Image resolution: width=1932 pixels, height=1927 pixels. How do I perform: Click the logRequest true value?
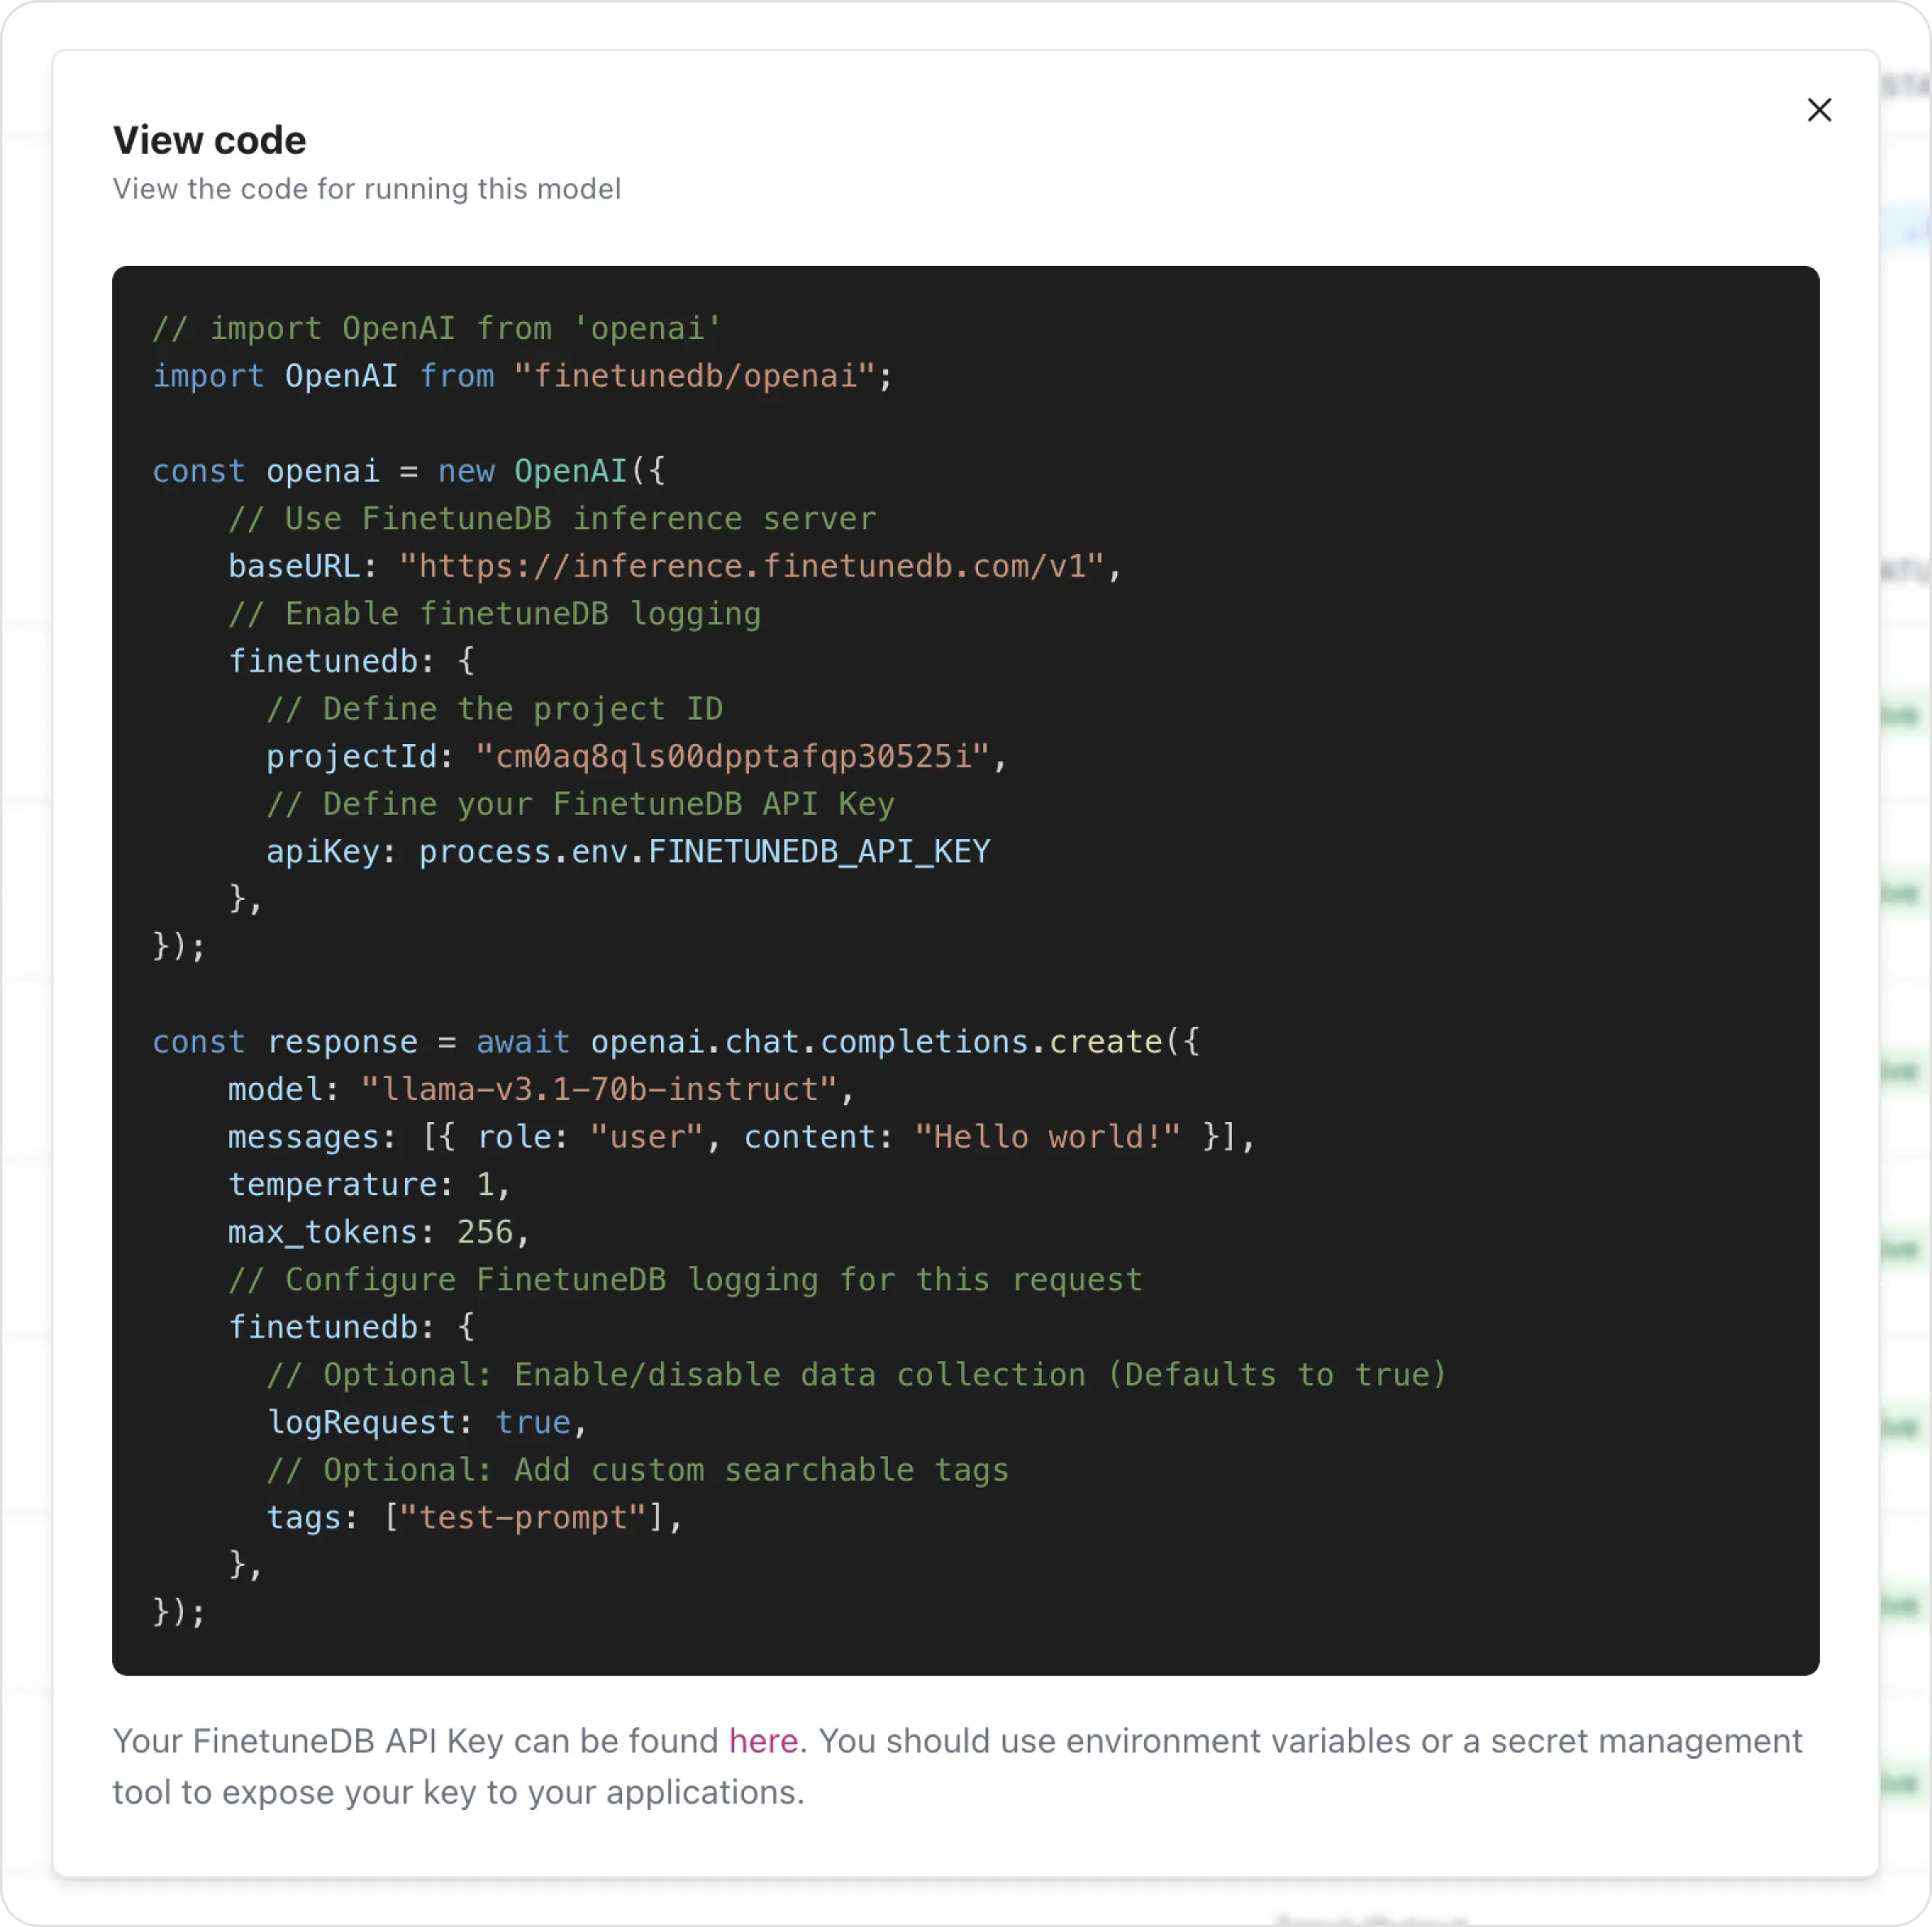(532, 1422)
